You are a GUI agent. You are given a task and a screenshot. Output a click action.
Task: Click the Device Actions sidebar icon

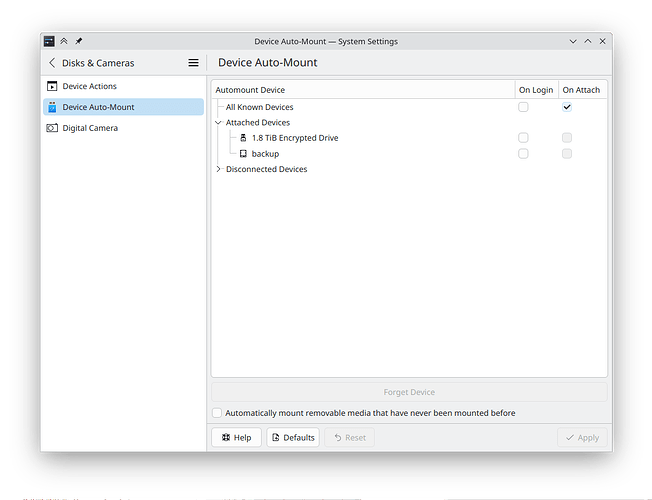[52, 86]
